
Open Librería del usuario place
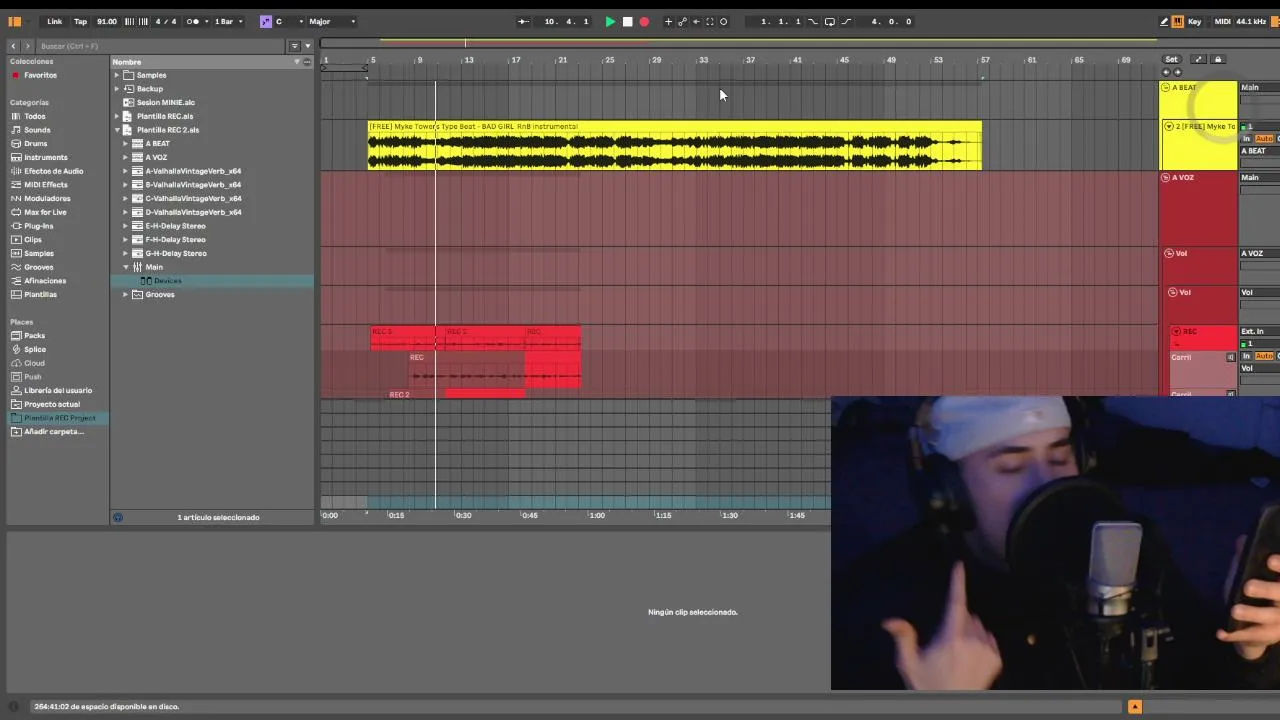57,390
